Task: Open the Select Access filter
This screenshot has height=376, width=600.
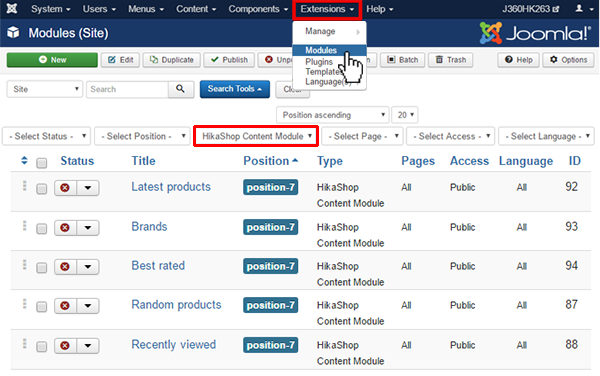Action: tap(450, 136)
